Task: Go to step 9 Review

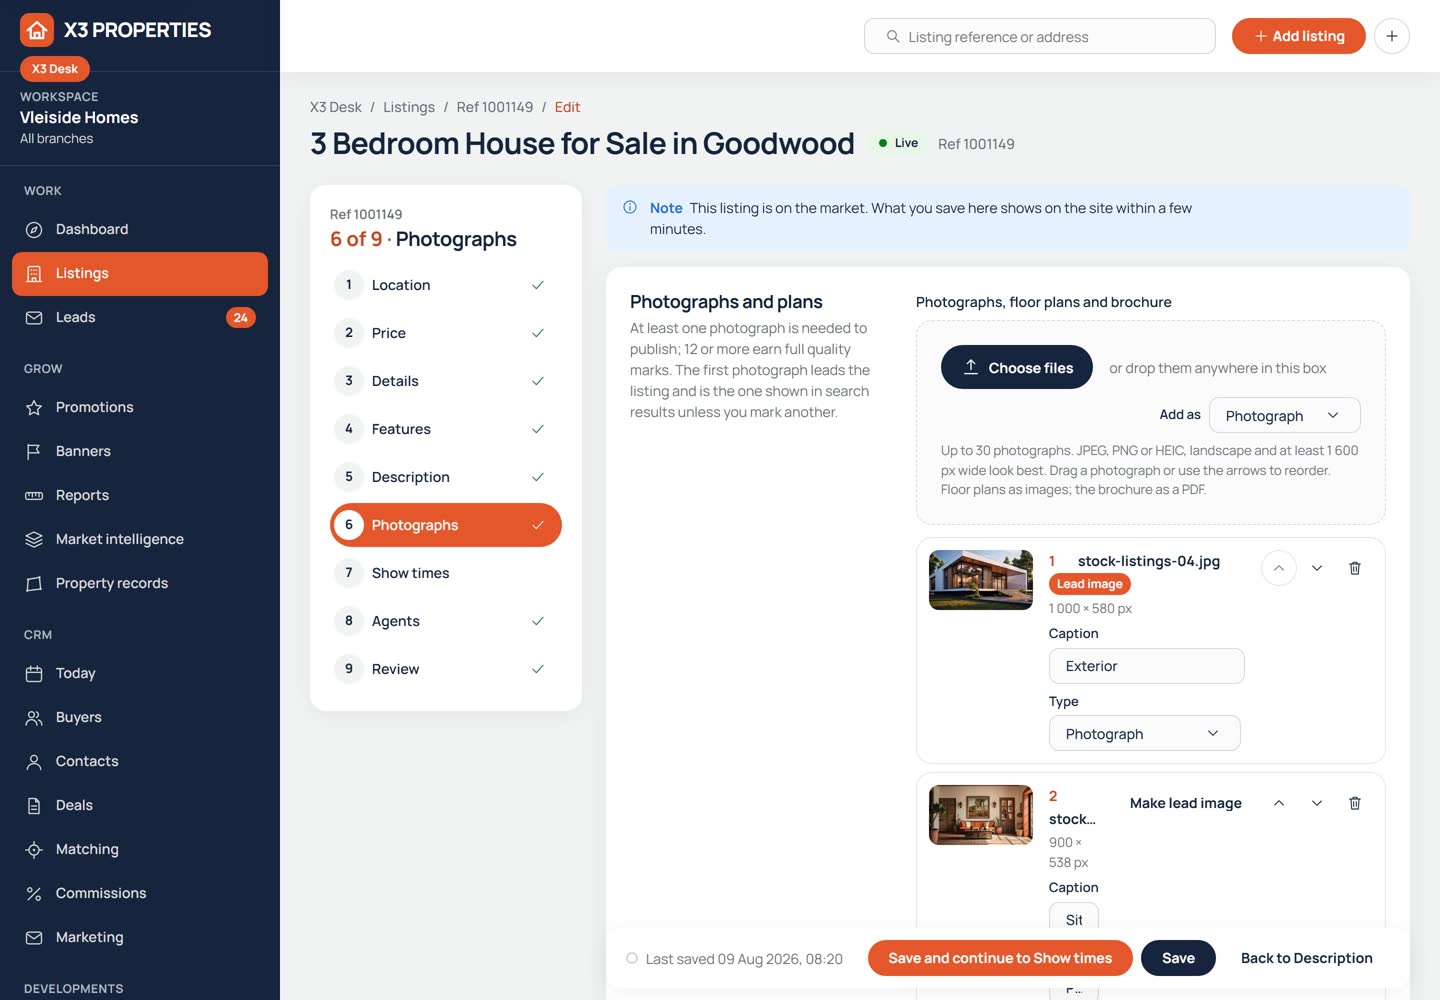Action: pyautogui.click(x=446, y=669)
